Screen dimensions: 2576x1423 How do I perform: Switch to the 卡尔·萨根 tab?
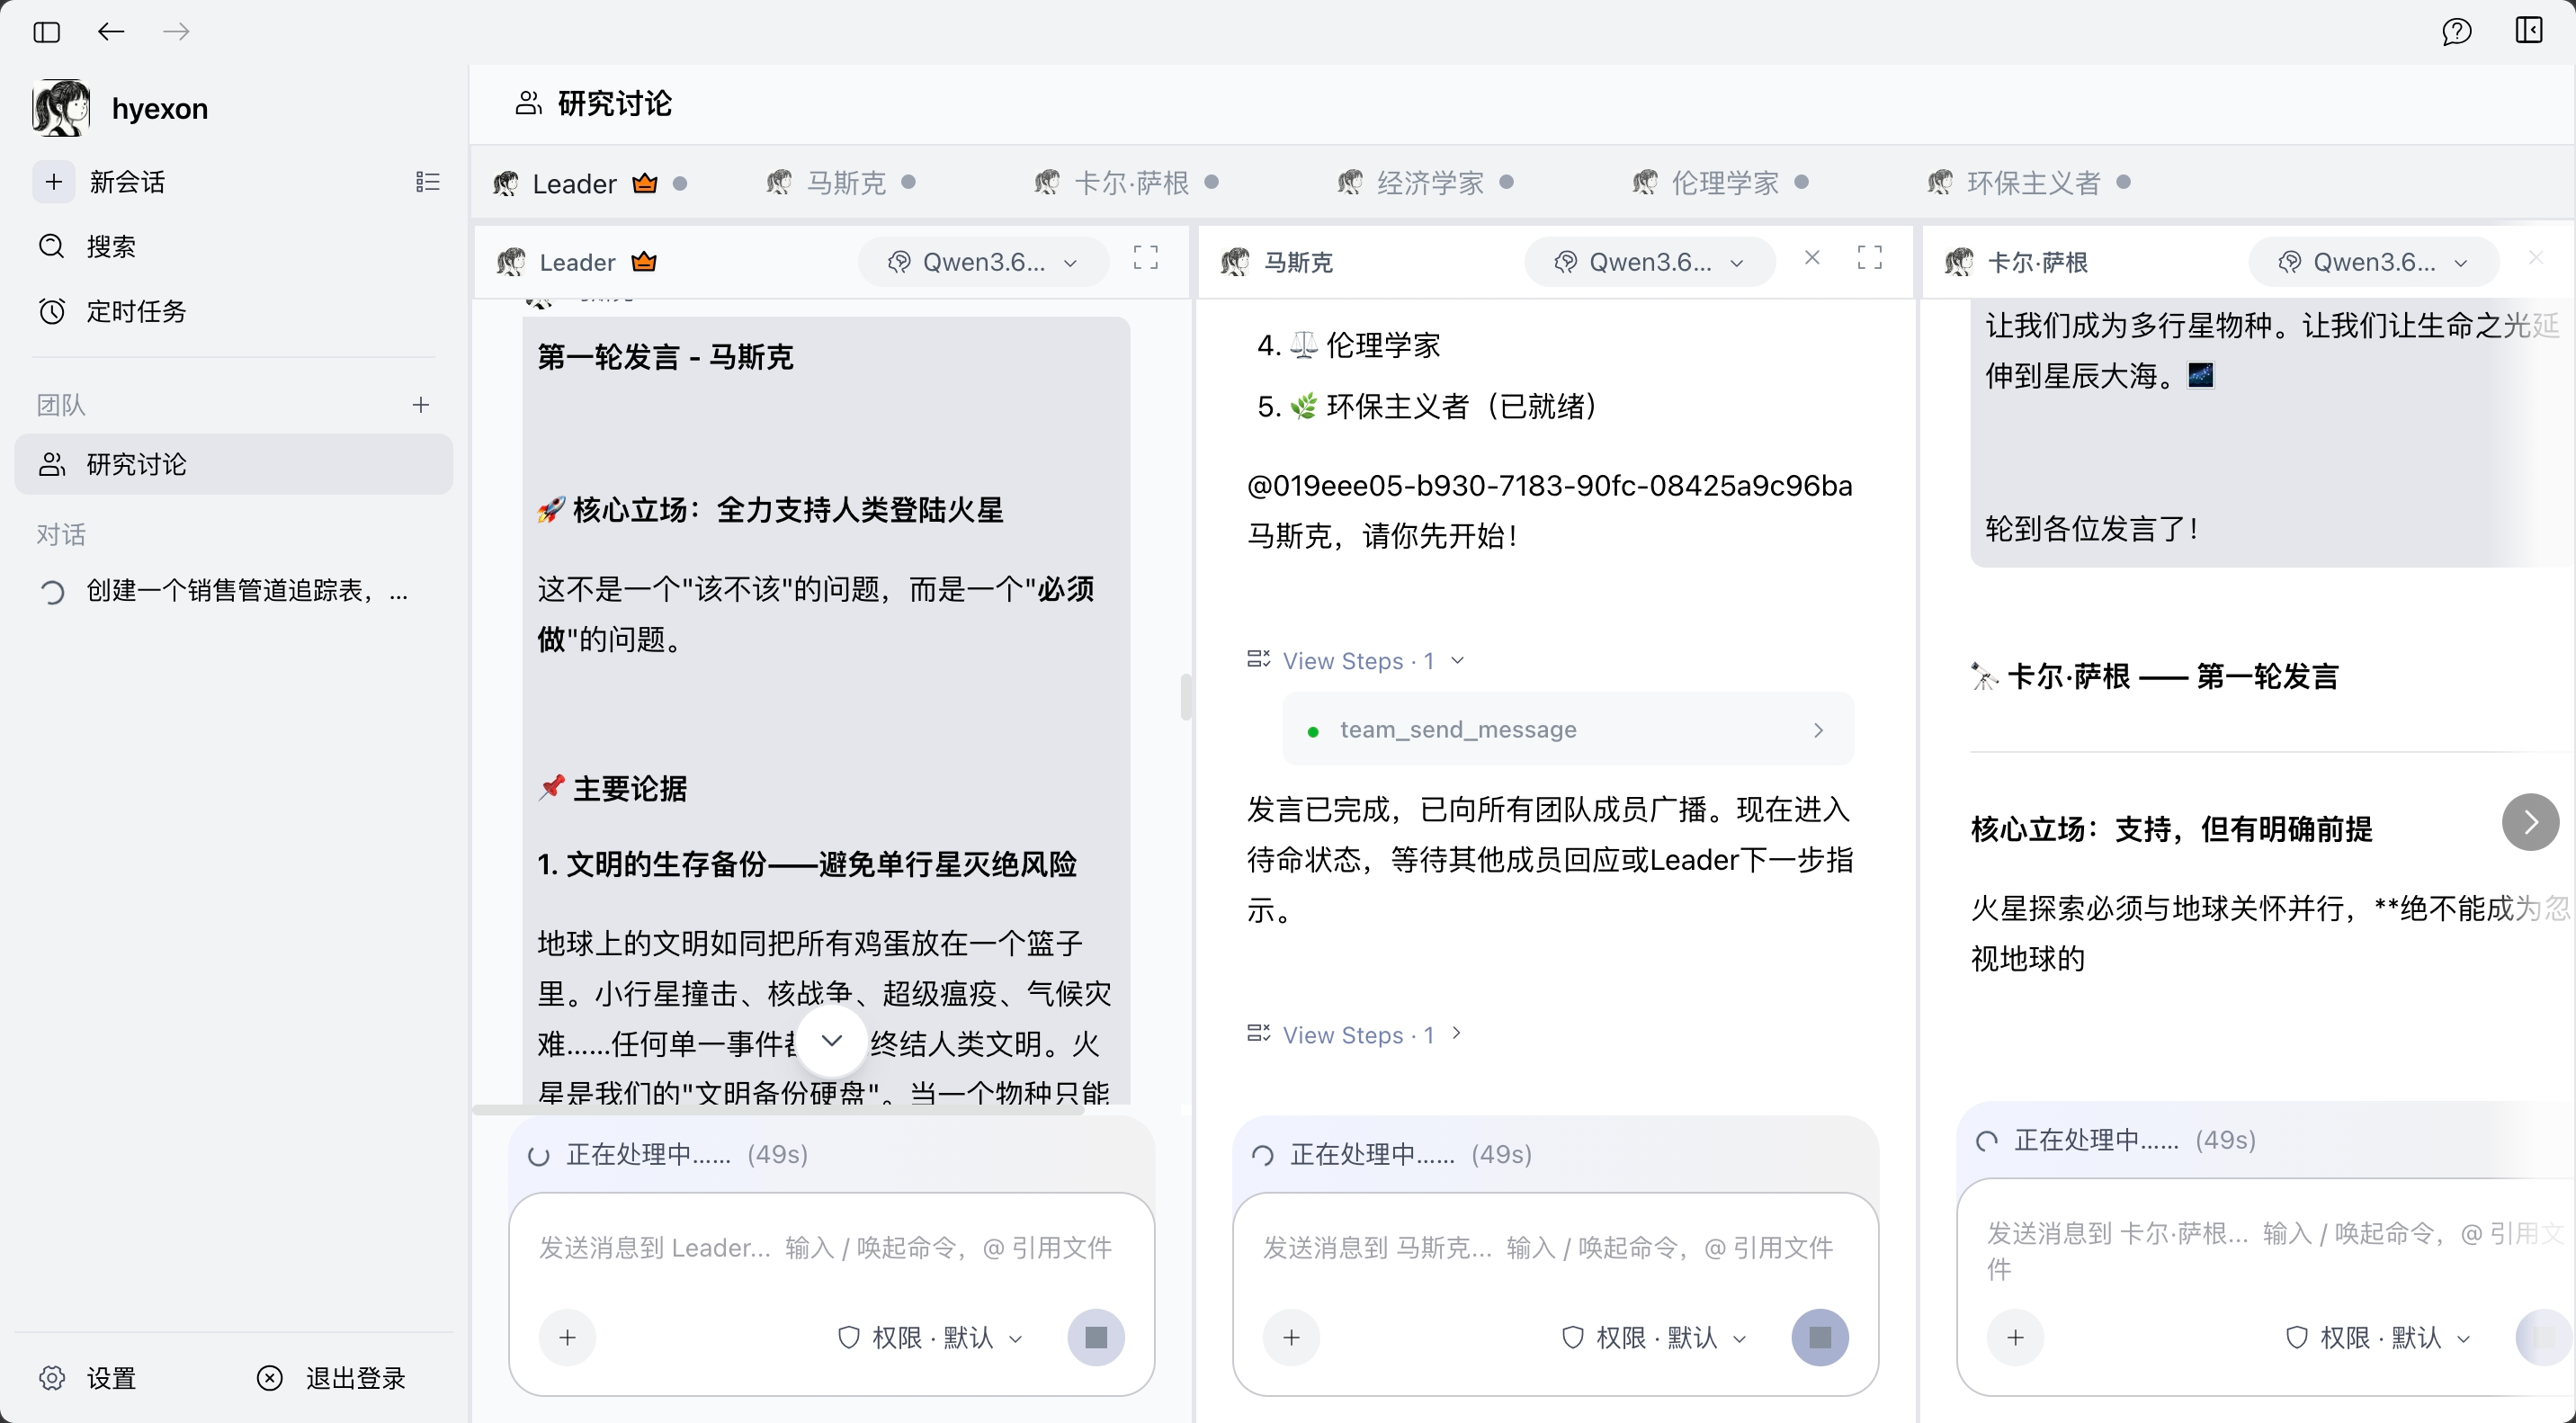point(1126,183)
